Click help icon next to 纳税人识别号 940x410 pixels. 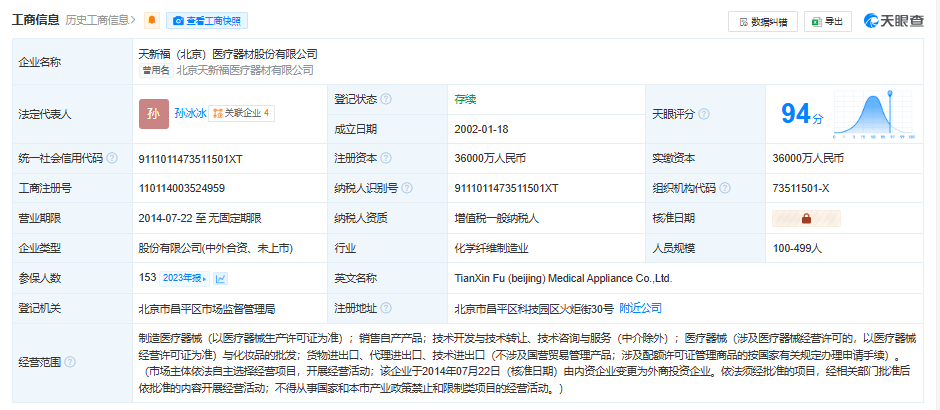pyautogui.click(x=407, y=189)
